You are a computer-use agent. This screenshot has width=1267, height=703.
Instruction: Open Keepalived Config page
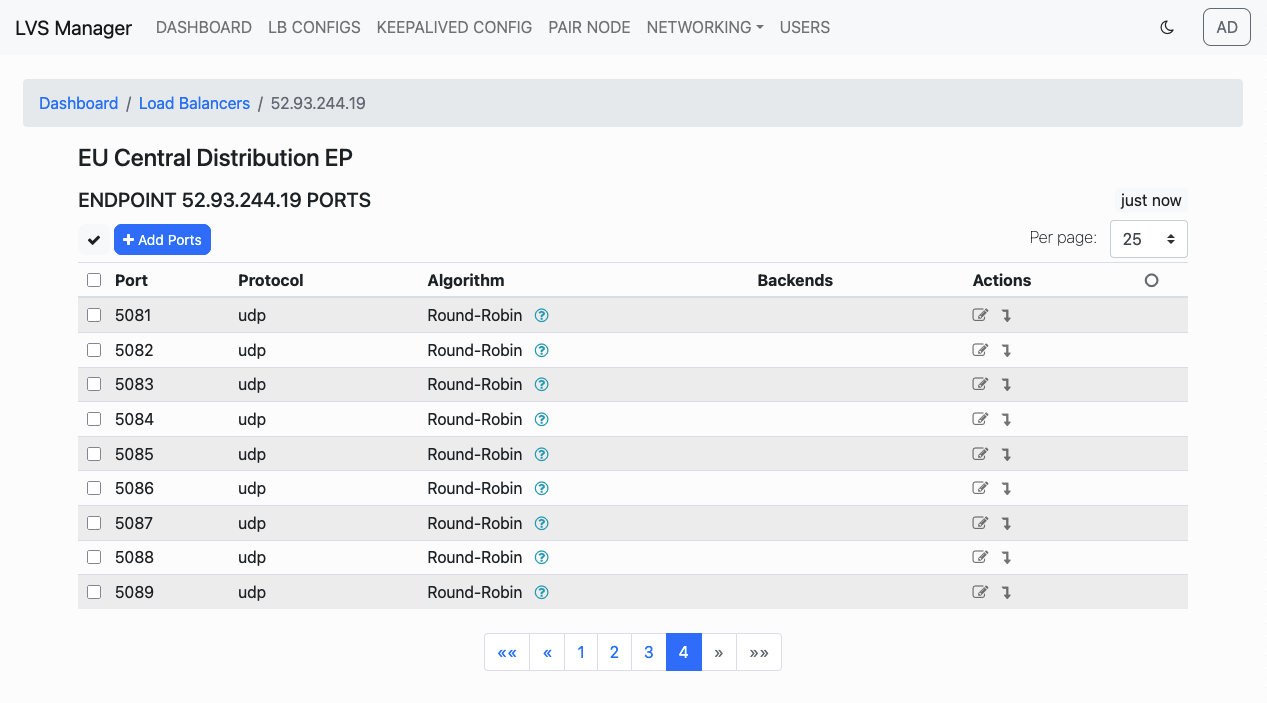[x=454, y=28]
